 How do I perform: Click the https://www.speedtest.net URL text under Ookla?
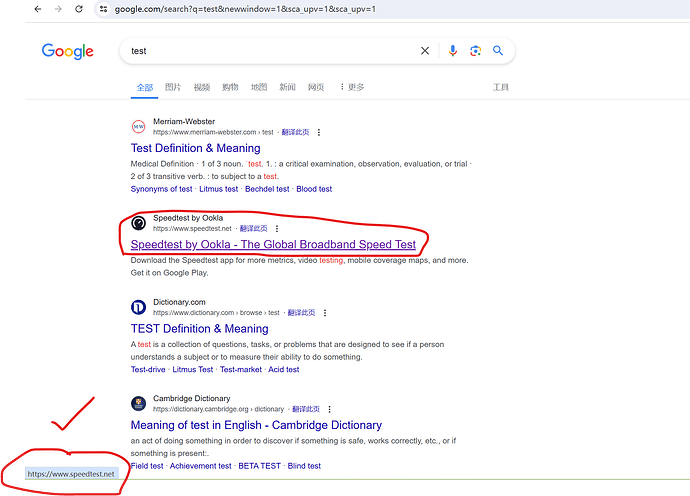[x=192, y=228]
